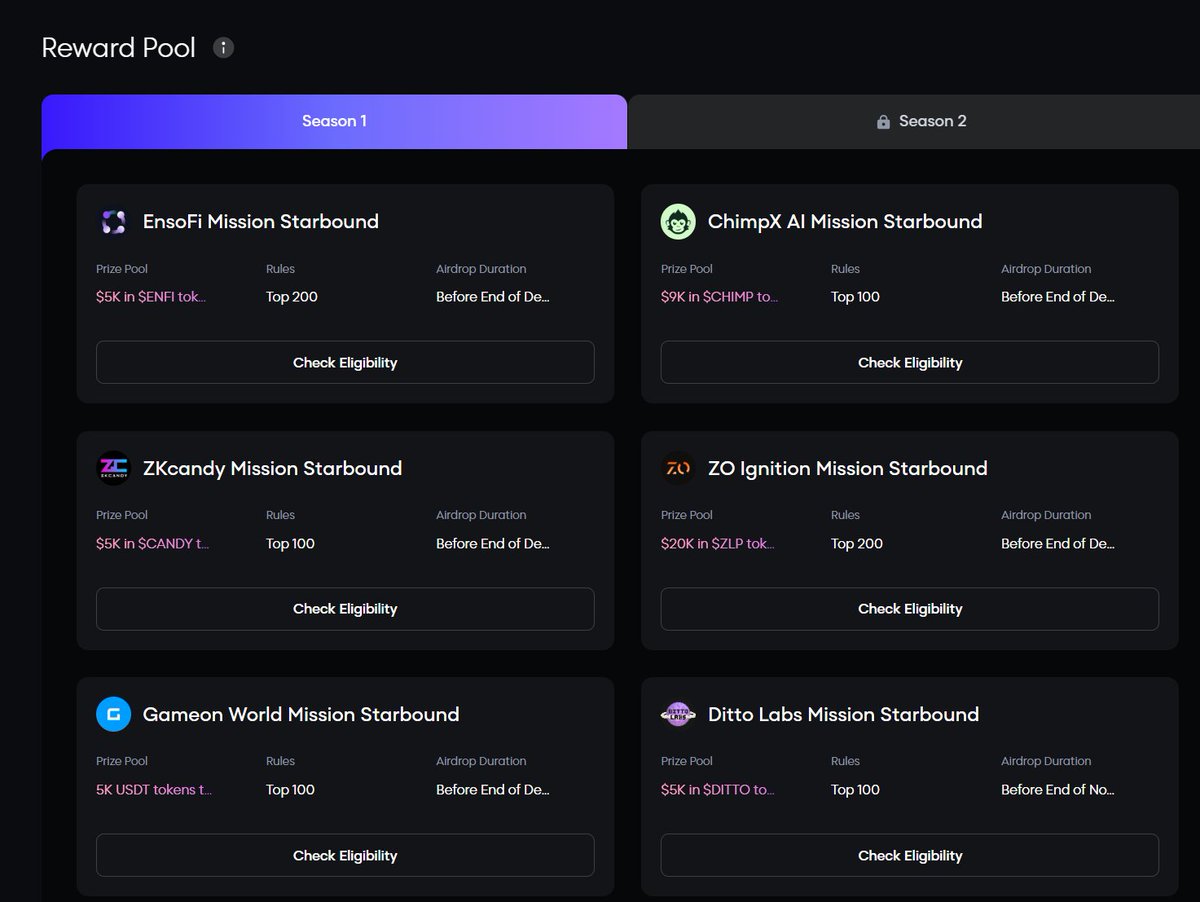This screenshot has height=902, width=1200.
Task: Click the Ditto Labs logo
Action: point(678,715)
